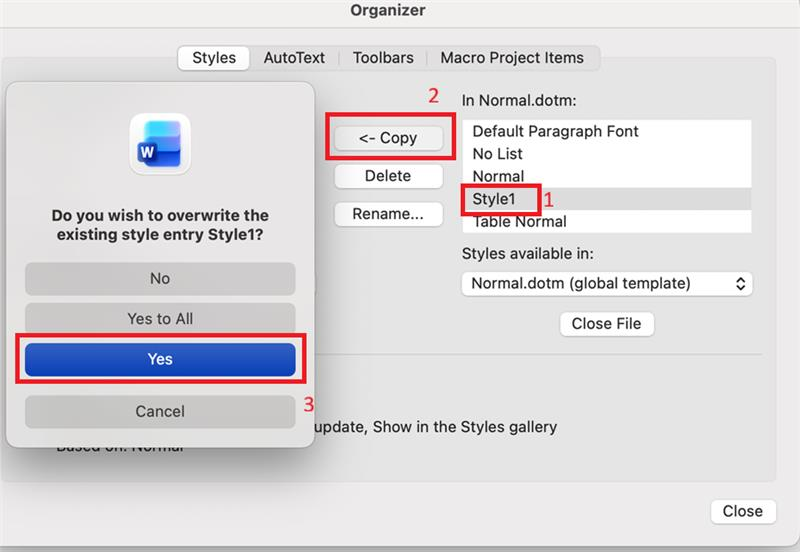This screenshot has width=800, height=552.
Task: Open the AutoText tab
Action: click(x=294, y=58)
